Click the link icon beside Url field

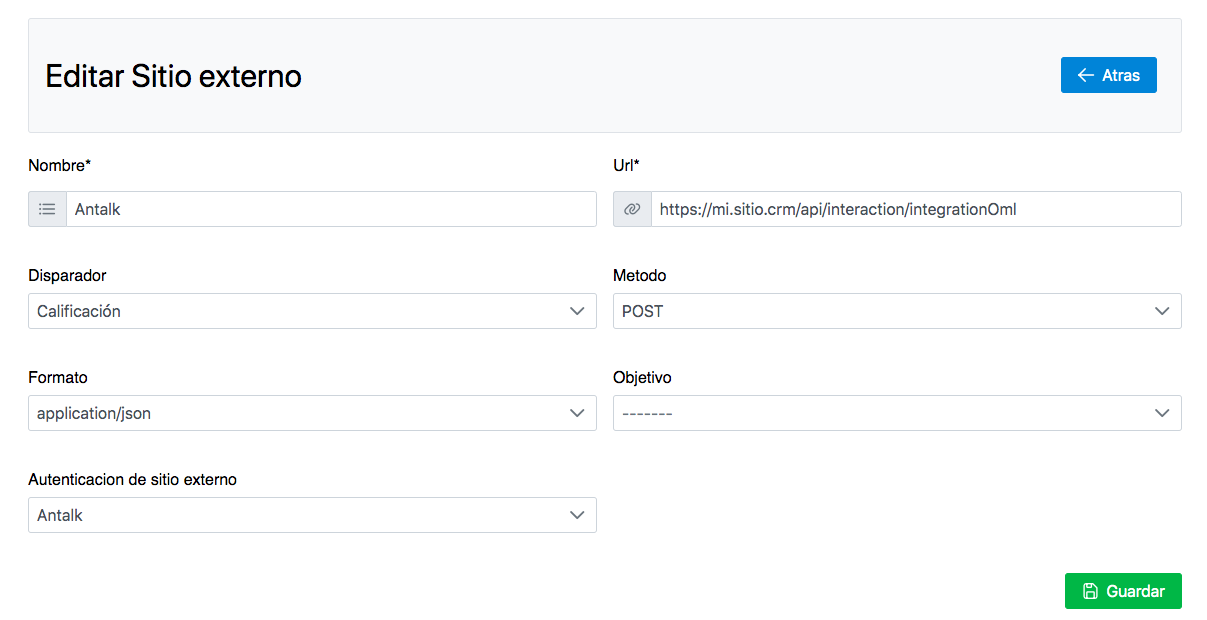pos(632,209)
